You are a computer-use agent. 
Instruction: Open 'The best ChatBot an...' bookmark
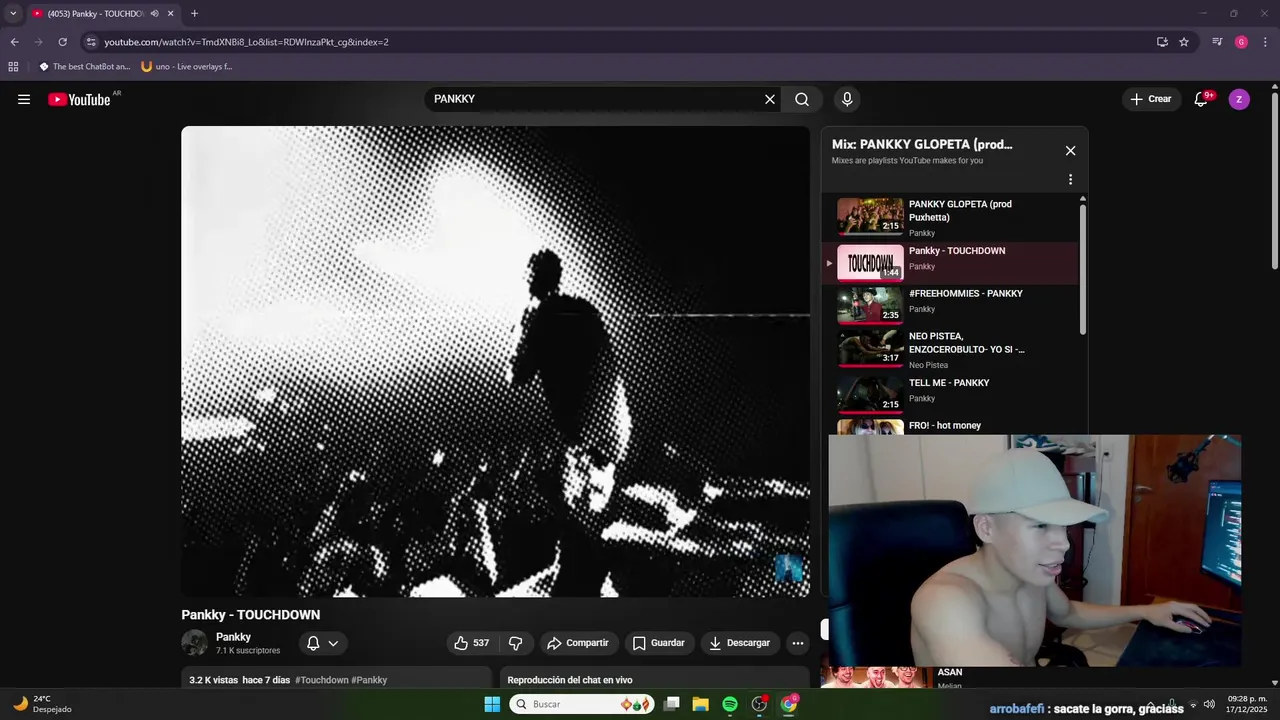pos(85,67)
